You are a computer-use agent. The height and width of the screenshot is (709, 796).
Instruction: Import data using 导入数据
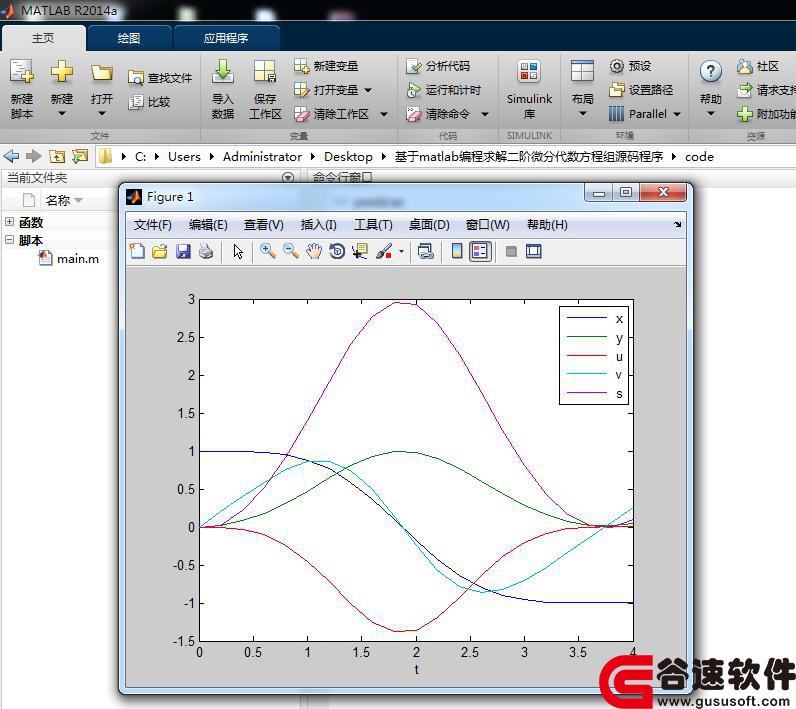tap(223, 89)
